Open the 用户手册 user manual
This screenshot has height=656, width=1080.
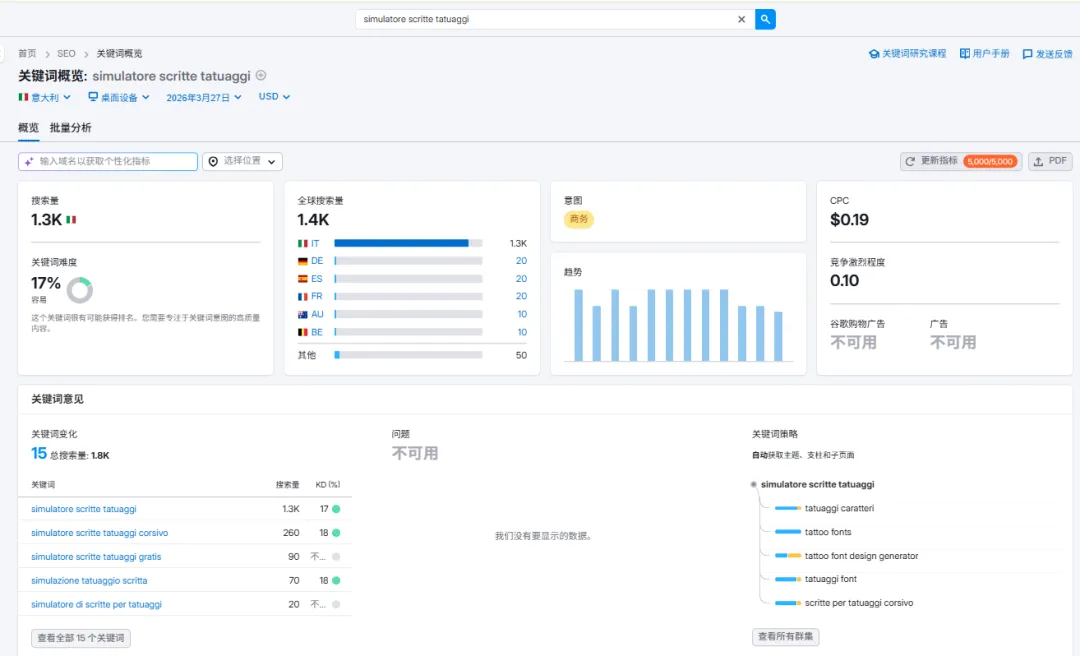click(984, 53)
